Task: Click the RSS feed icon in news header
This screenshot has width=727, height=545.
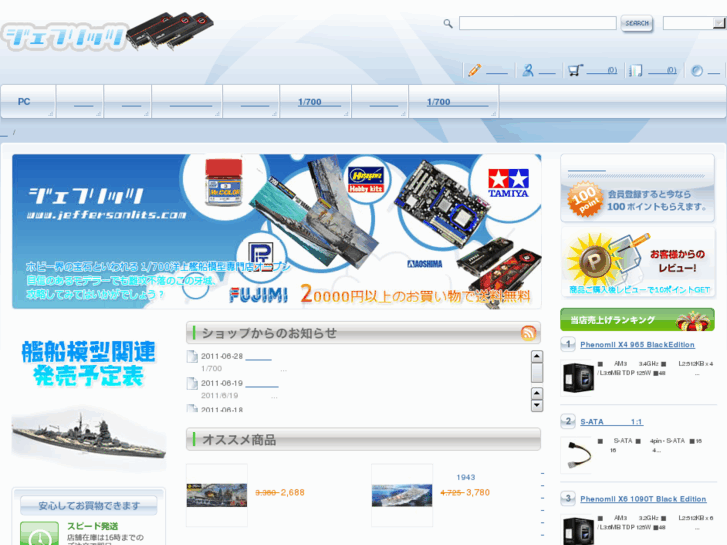Action: coord(529,333)
